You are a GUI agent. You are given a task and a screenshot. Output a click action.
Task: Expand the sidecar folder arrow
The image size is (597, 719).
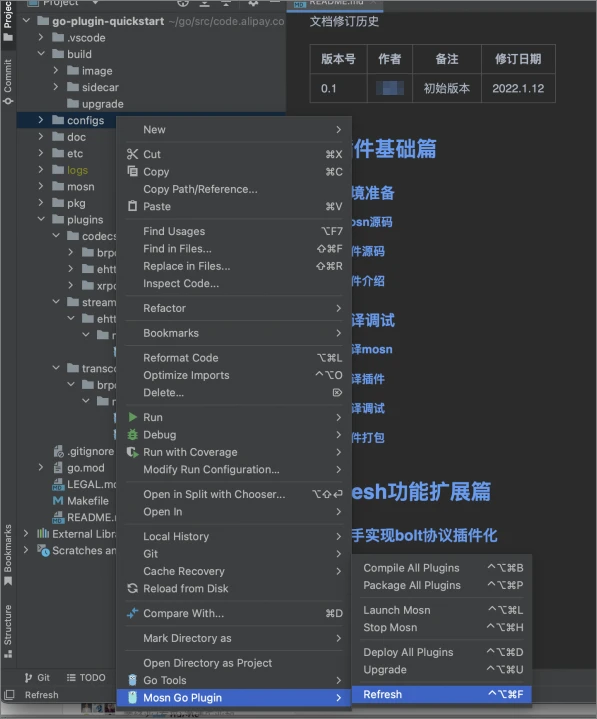pos(55,87)
